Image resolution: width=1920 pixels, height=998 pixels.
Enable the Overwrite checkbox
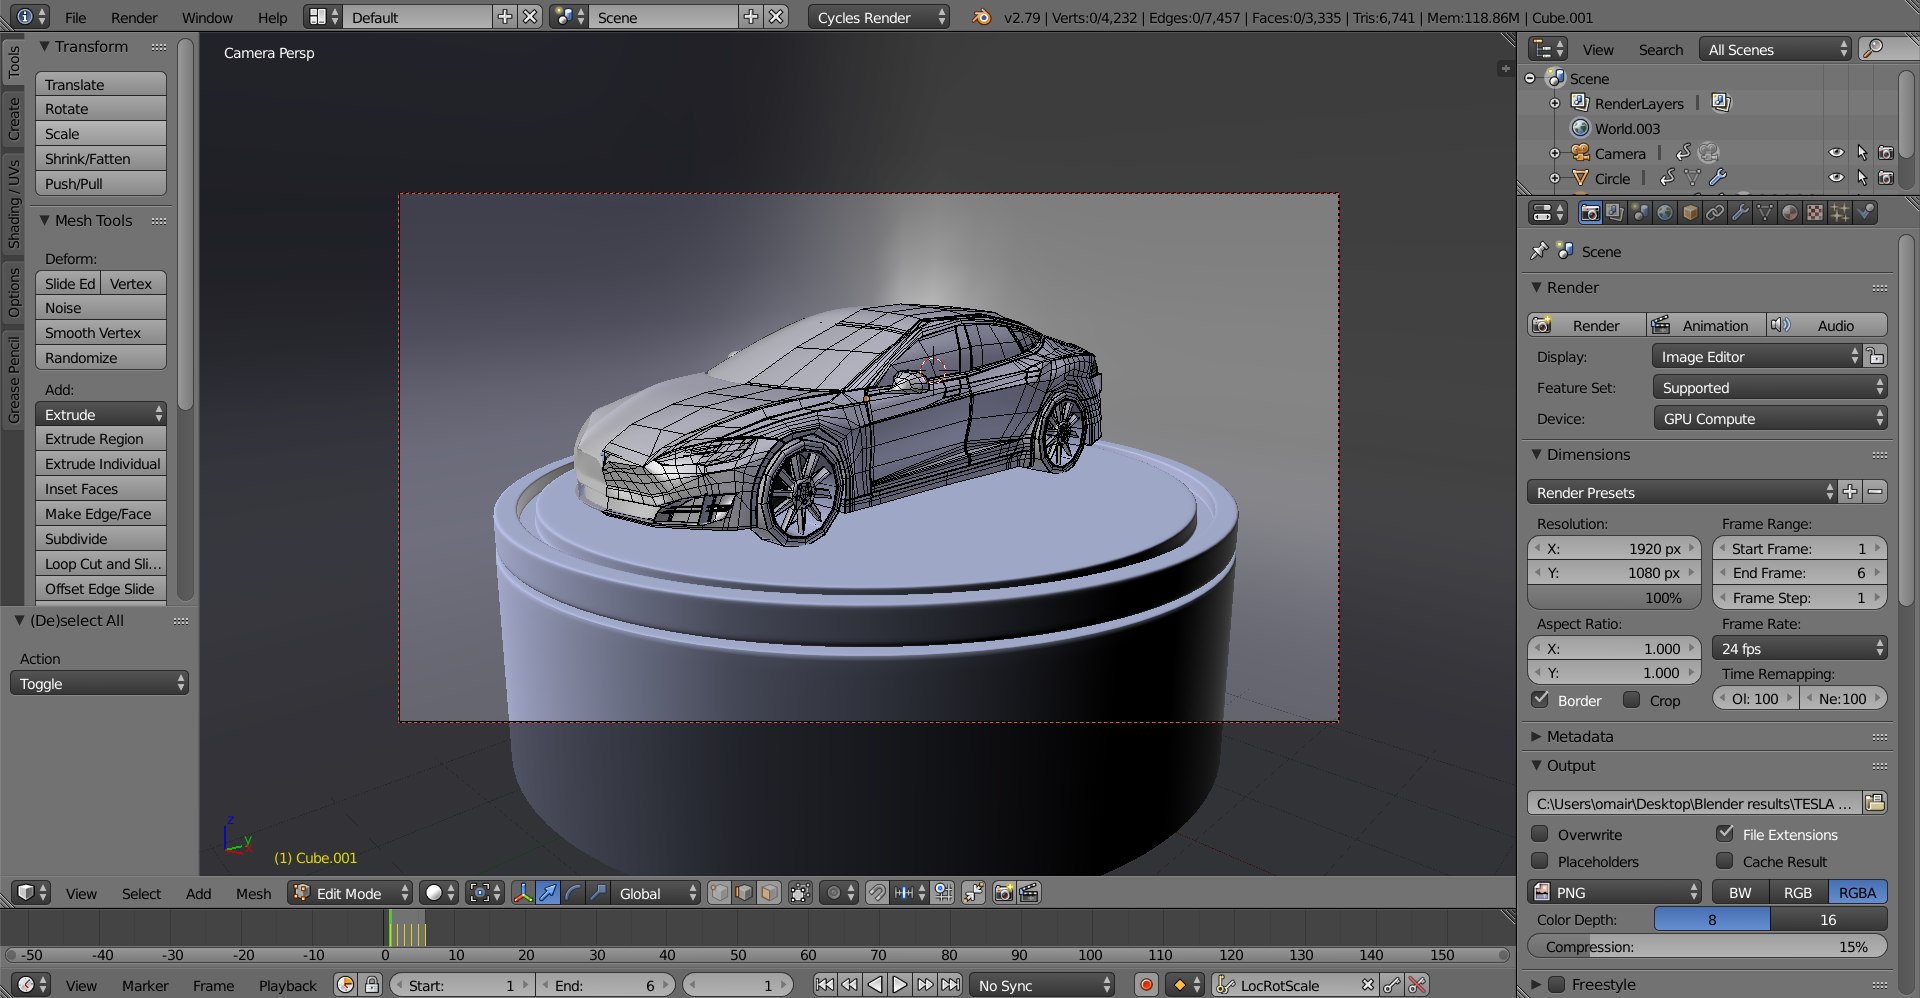pos(1540,834)
